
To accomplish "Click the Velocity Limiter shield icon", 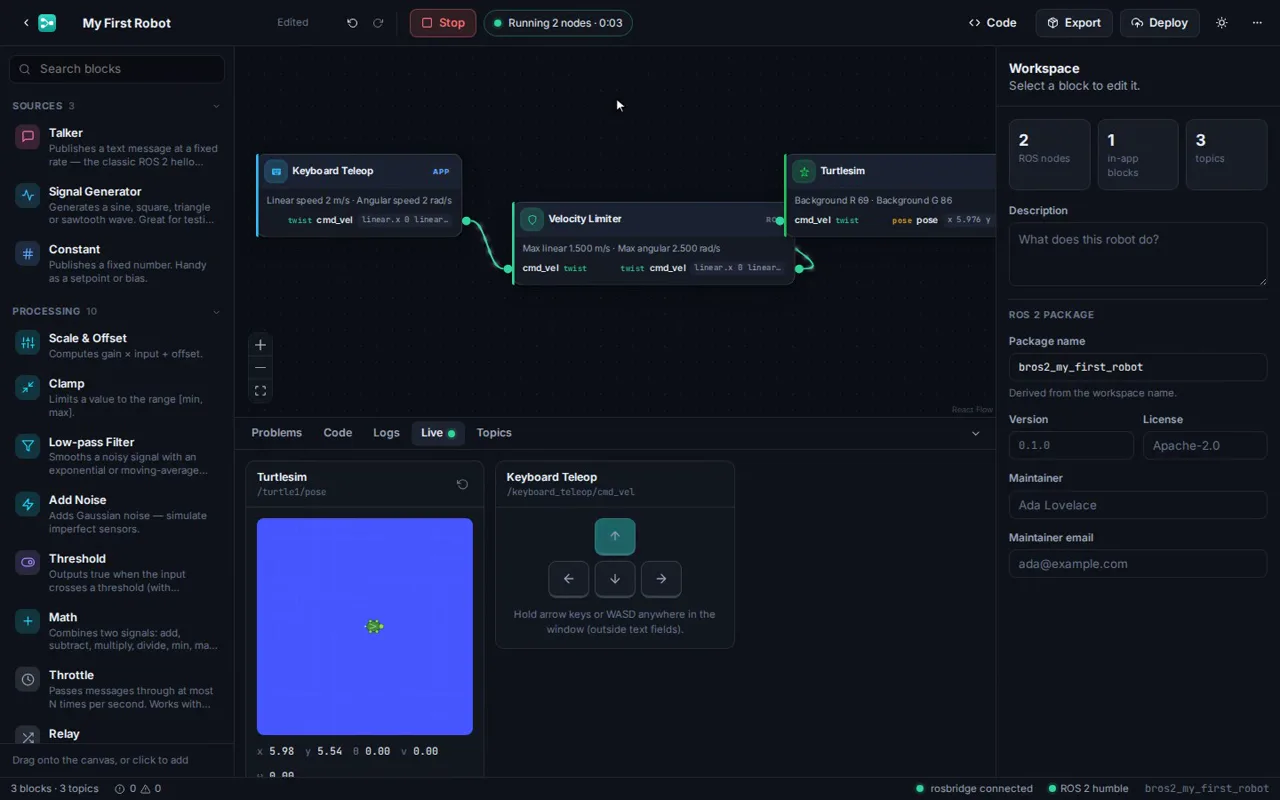I will pyautogui.click(x=532, y=219).
